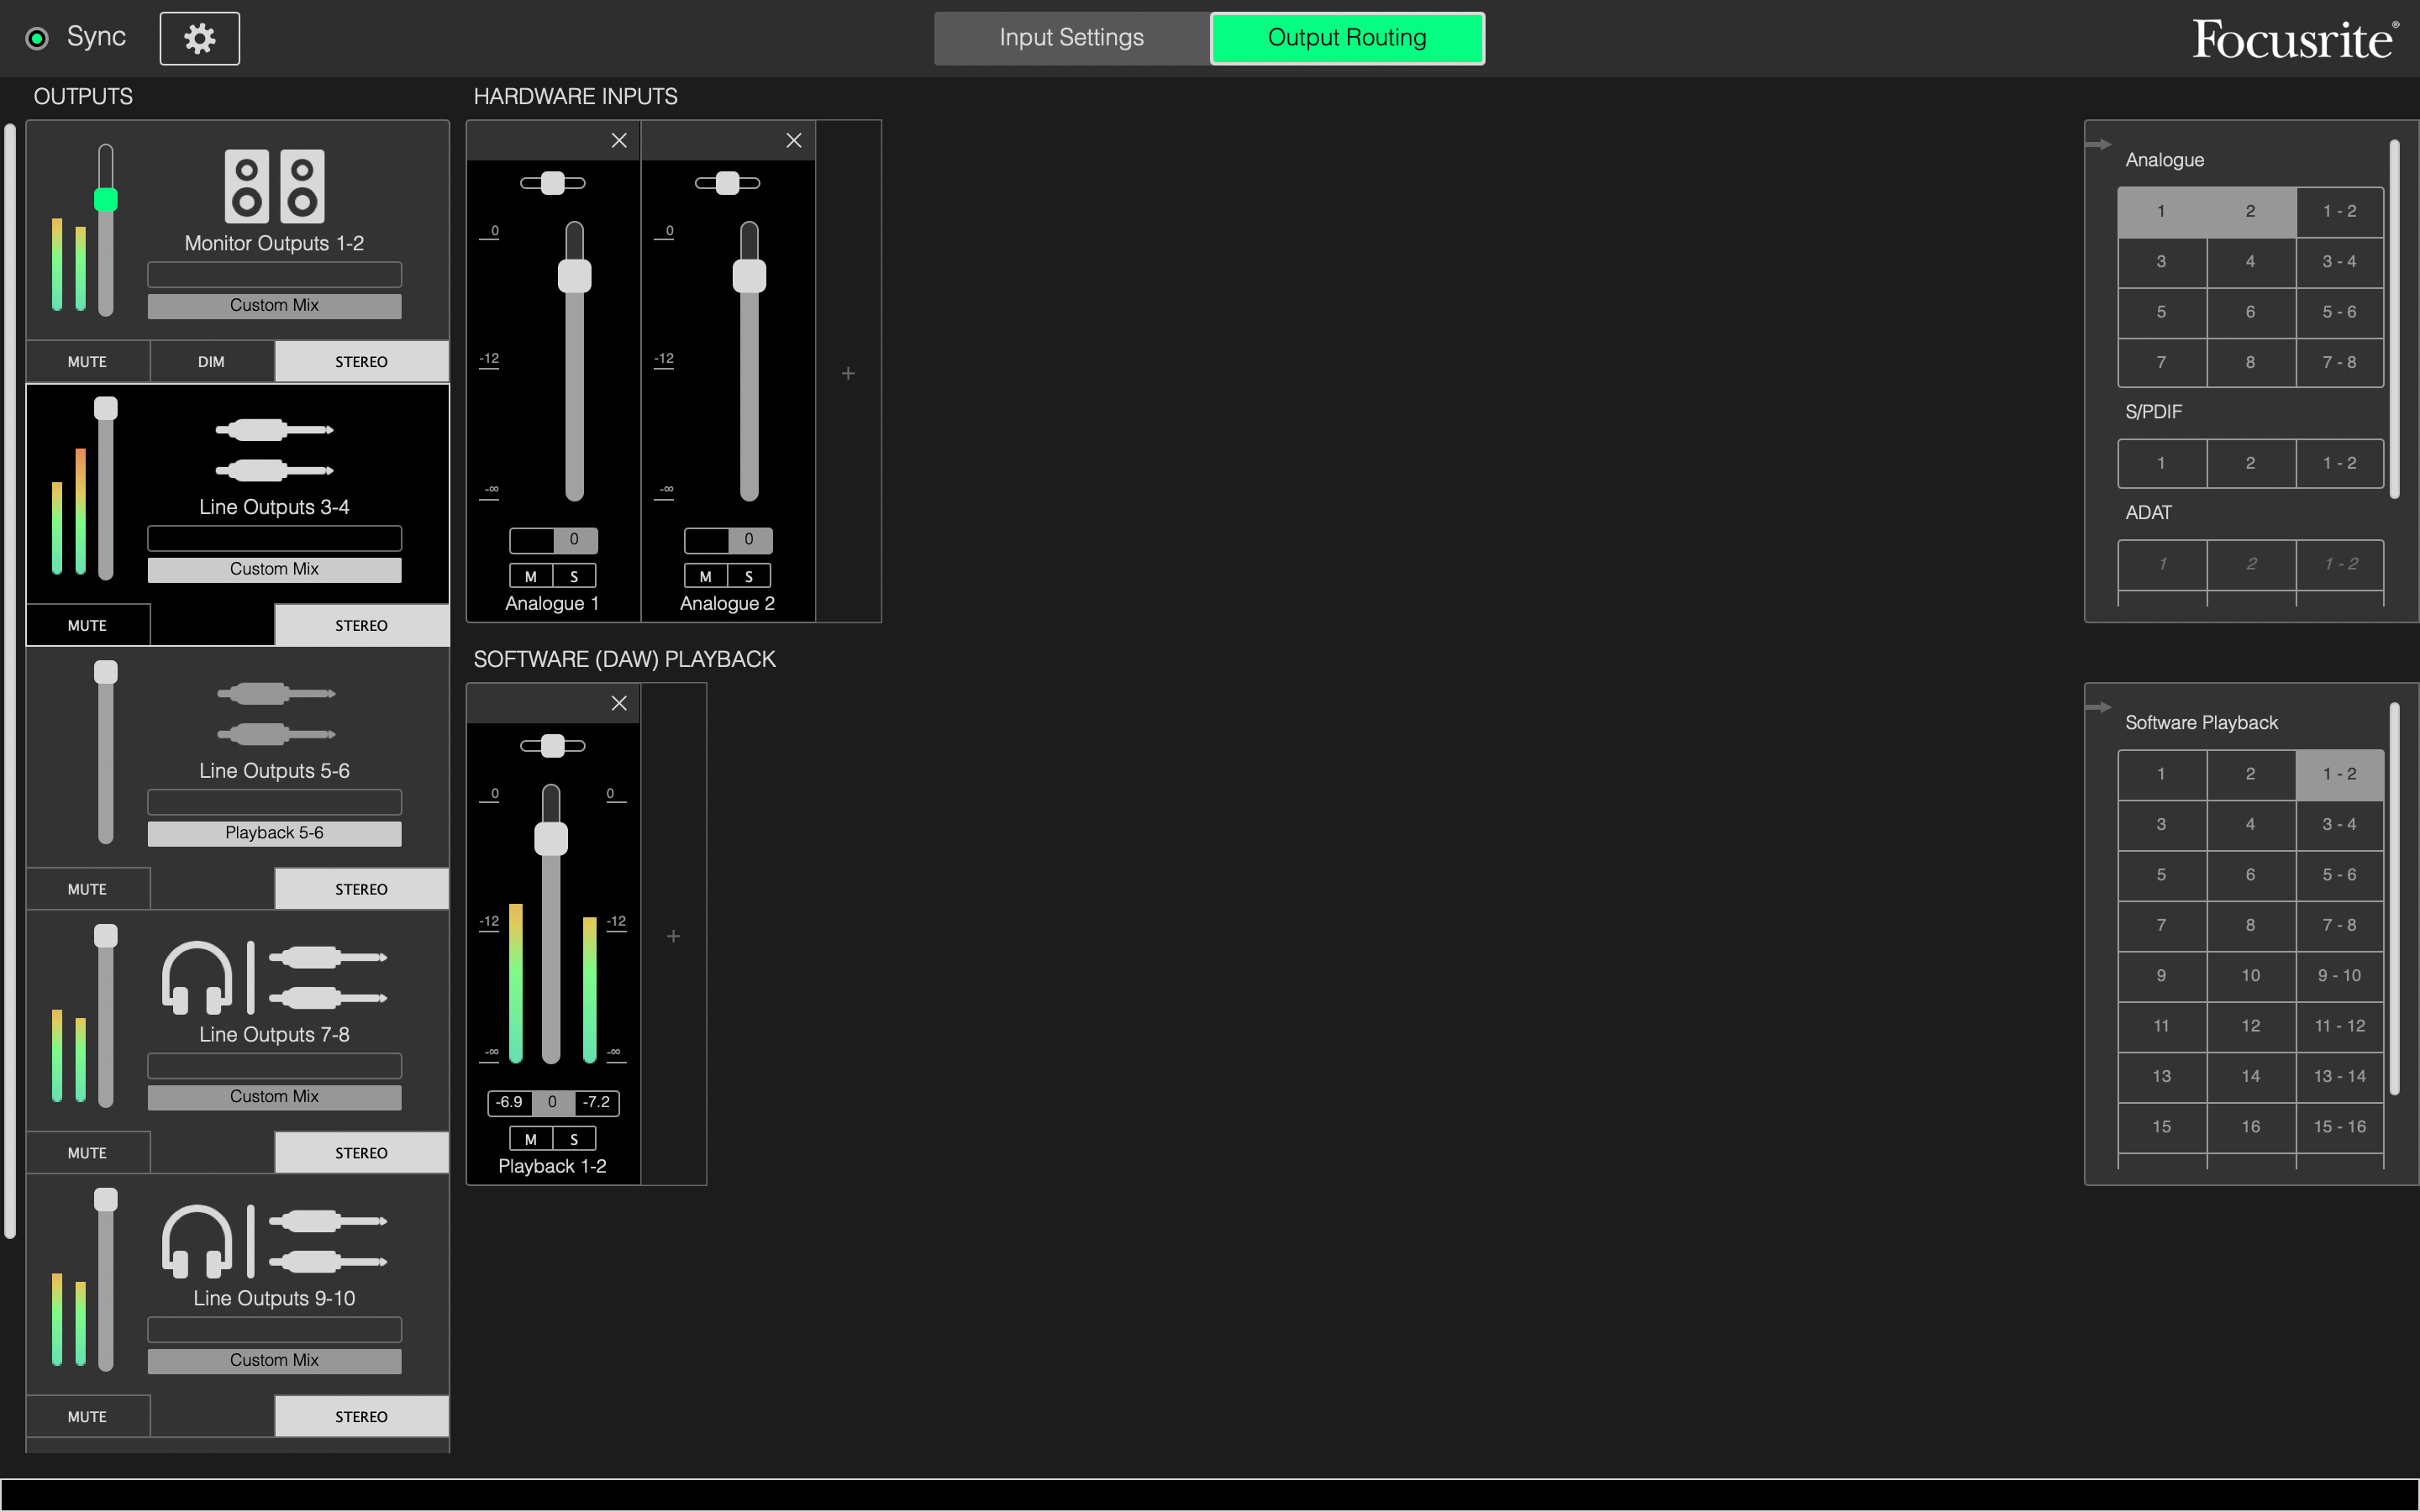The image size is (2420, 1512).
Task: Remove Analogue 2 channel with its X icon
Action: 793,141
